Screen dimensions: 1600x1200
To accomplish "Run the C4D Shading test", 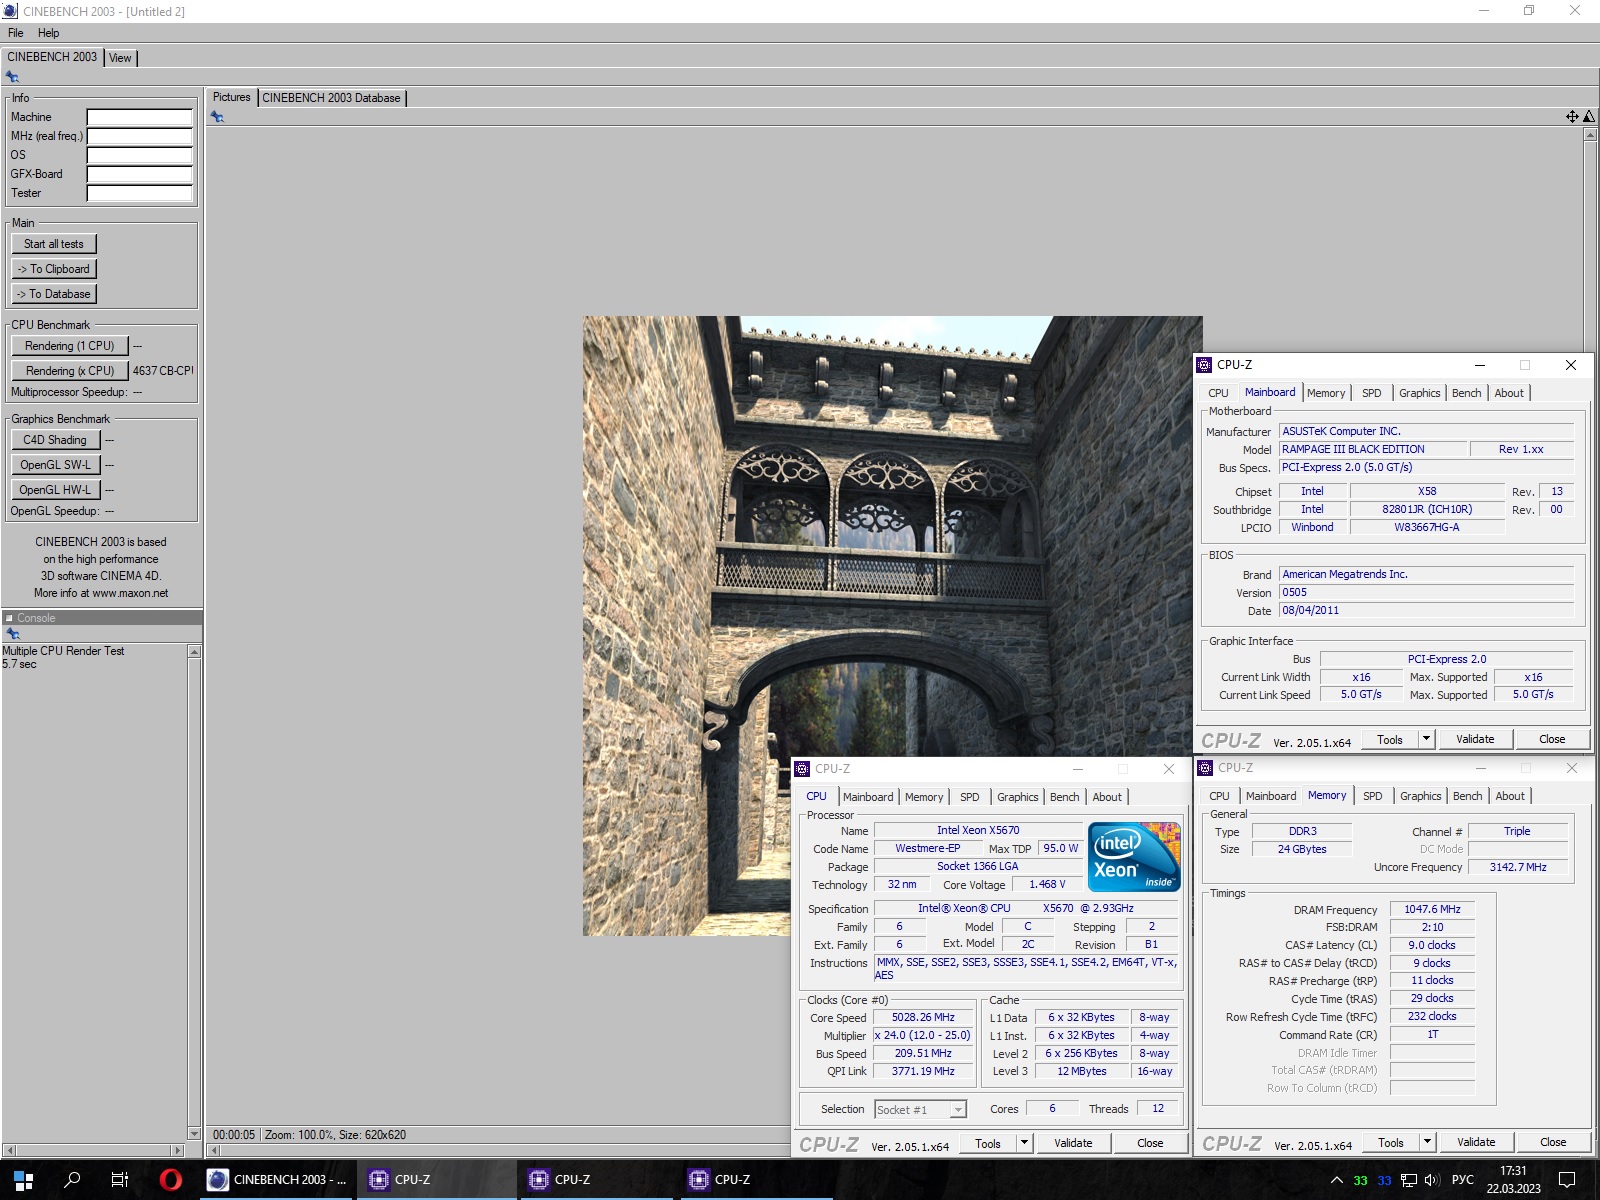I will (x=55, y=440).
